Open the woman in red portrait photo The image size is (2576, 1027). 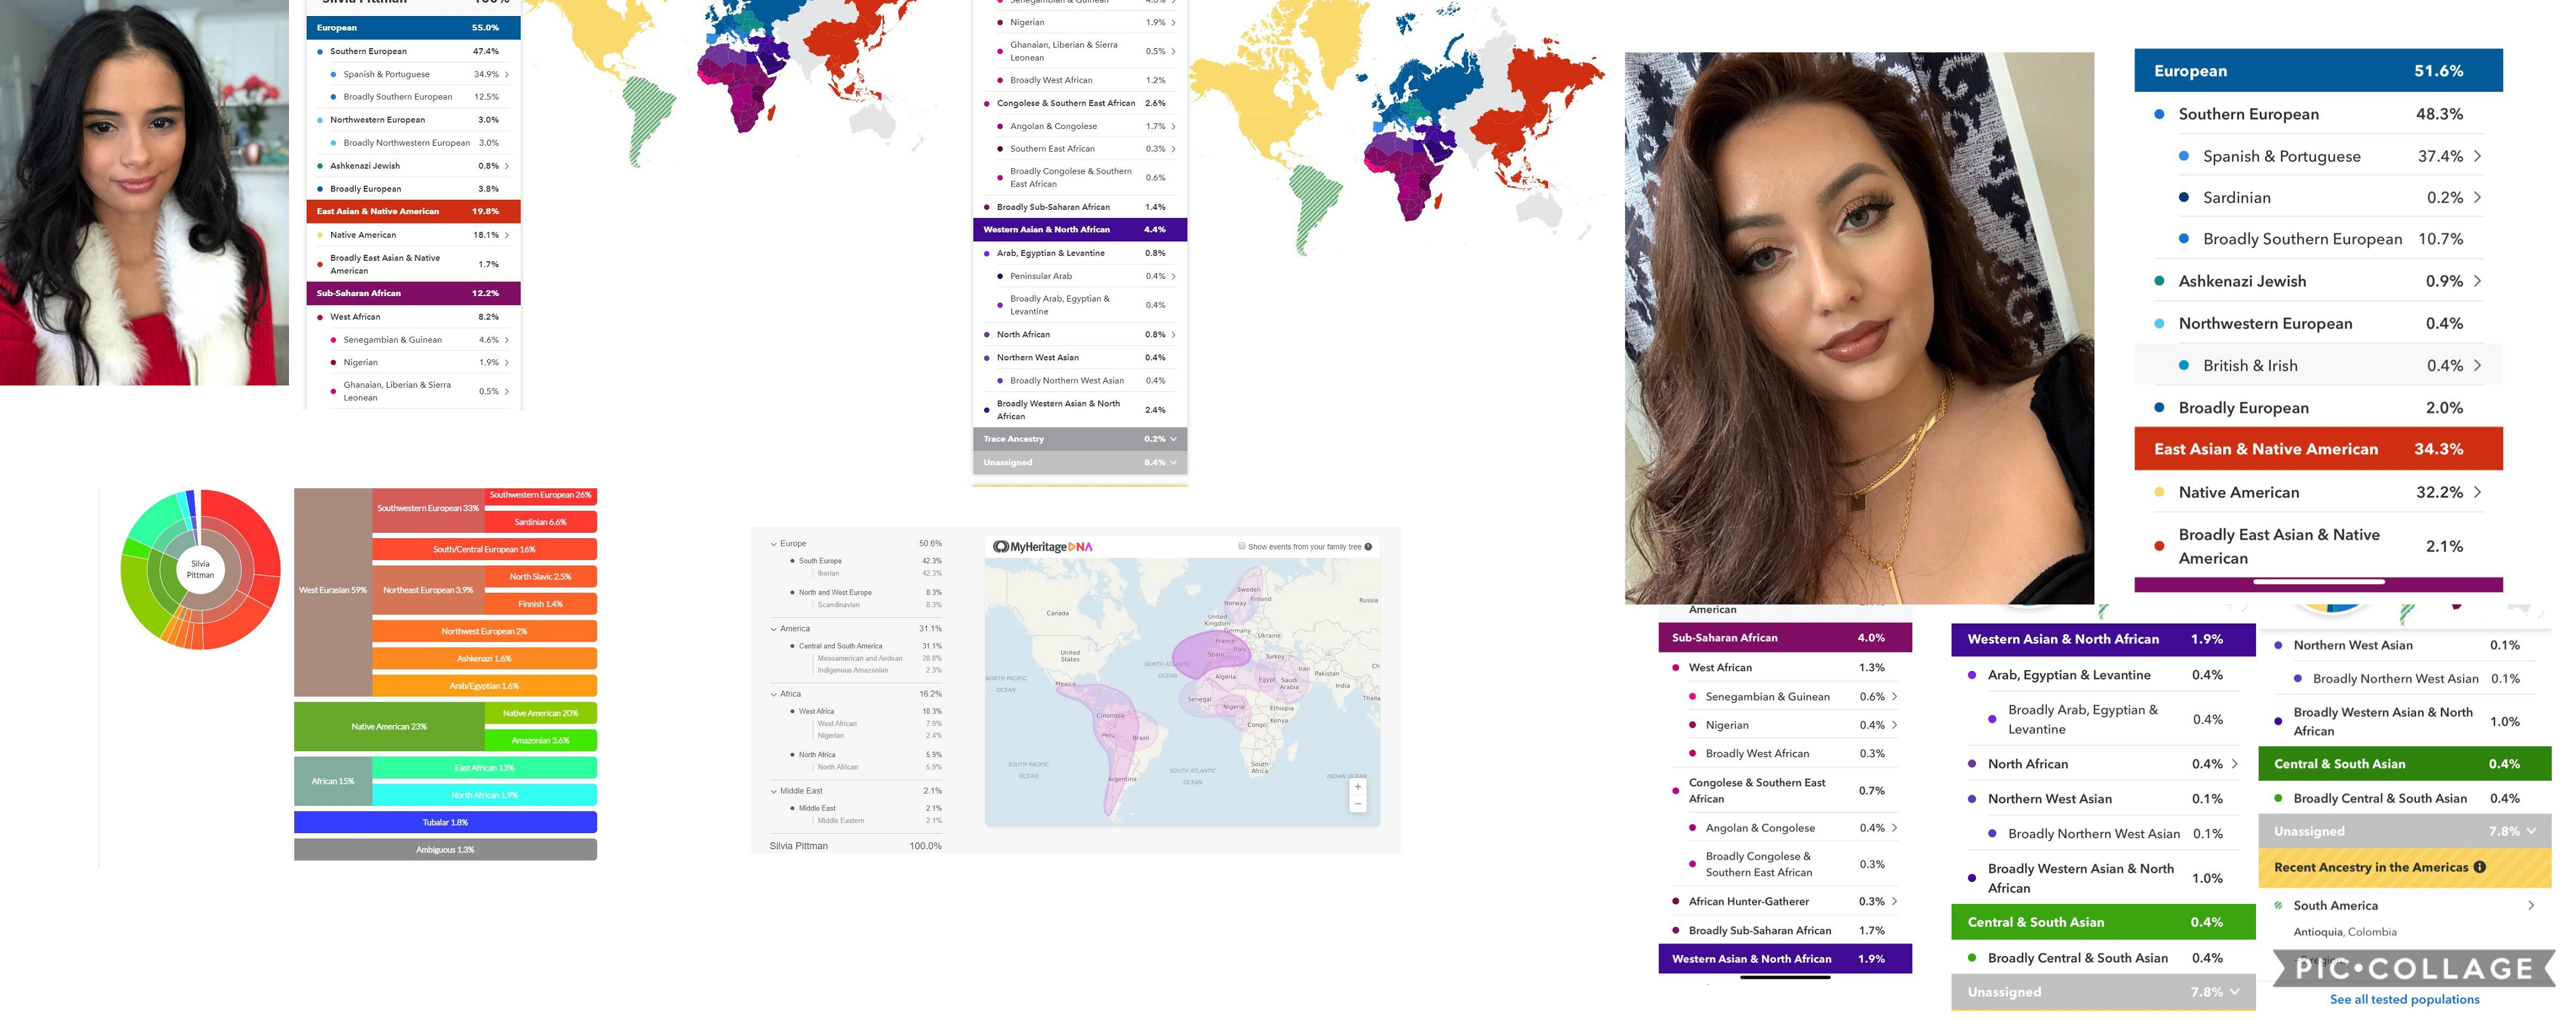(x=144, y=192)
